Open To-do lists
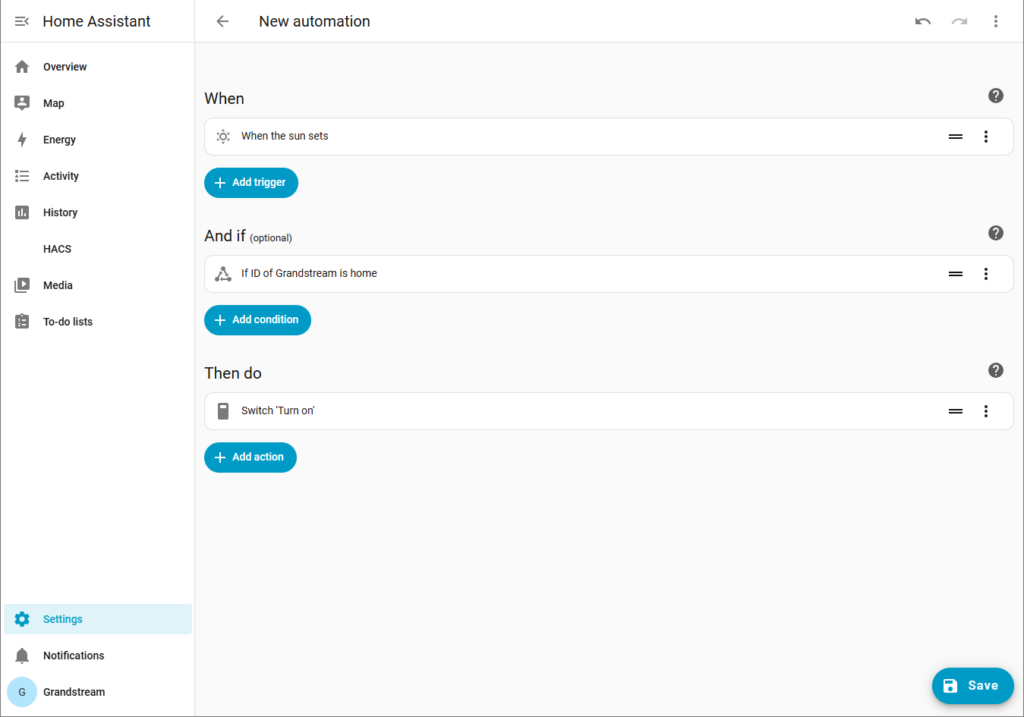Screen dimensions: 1024x717 (x=98, y=322)
